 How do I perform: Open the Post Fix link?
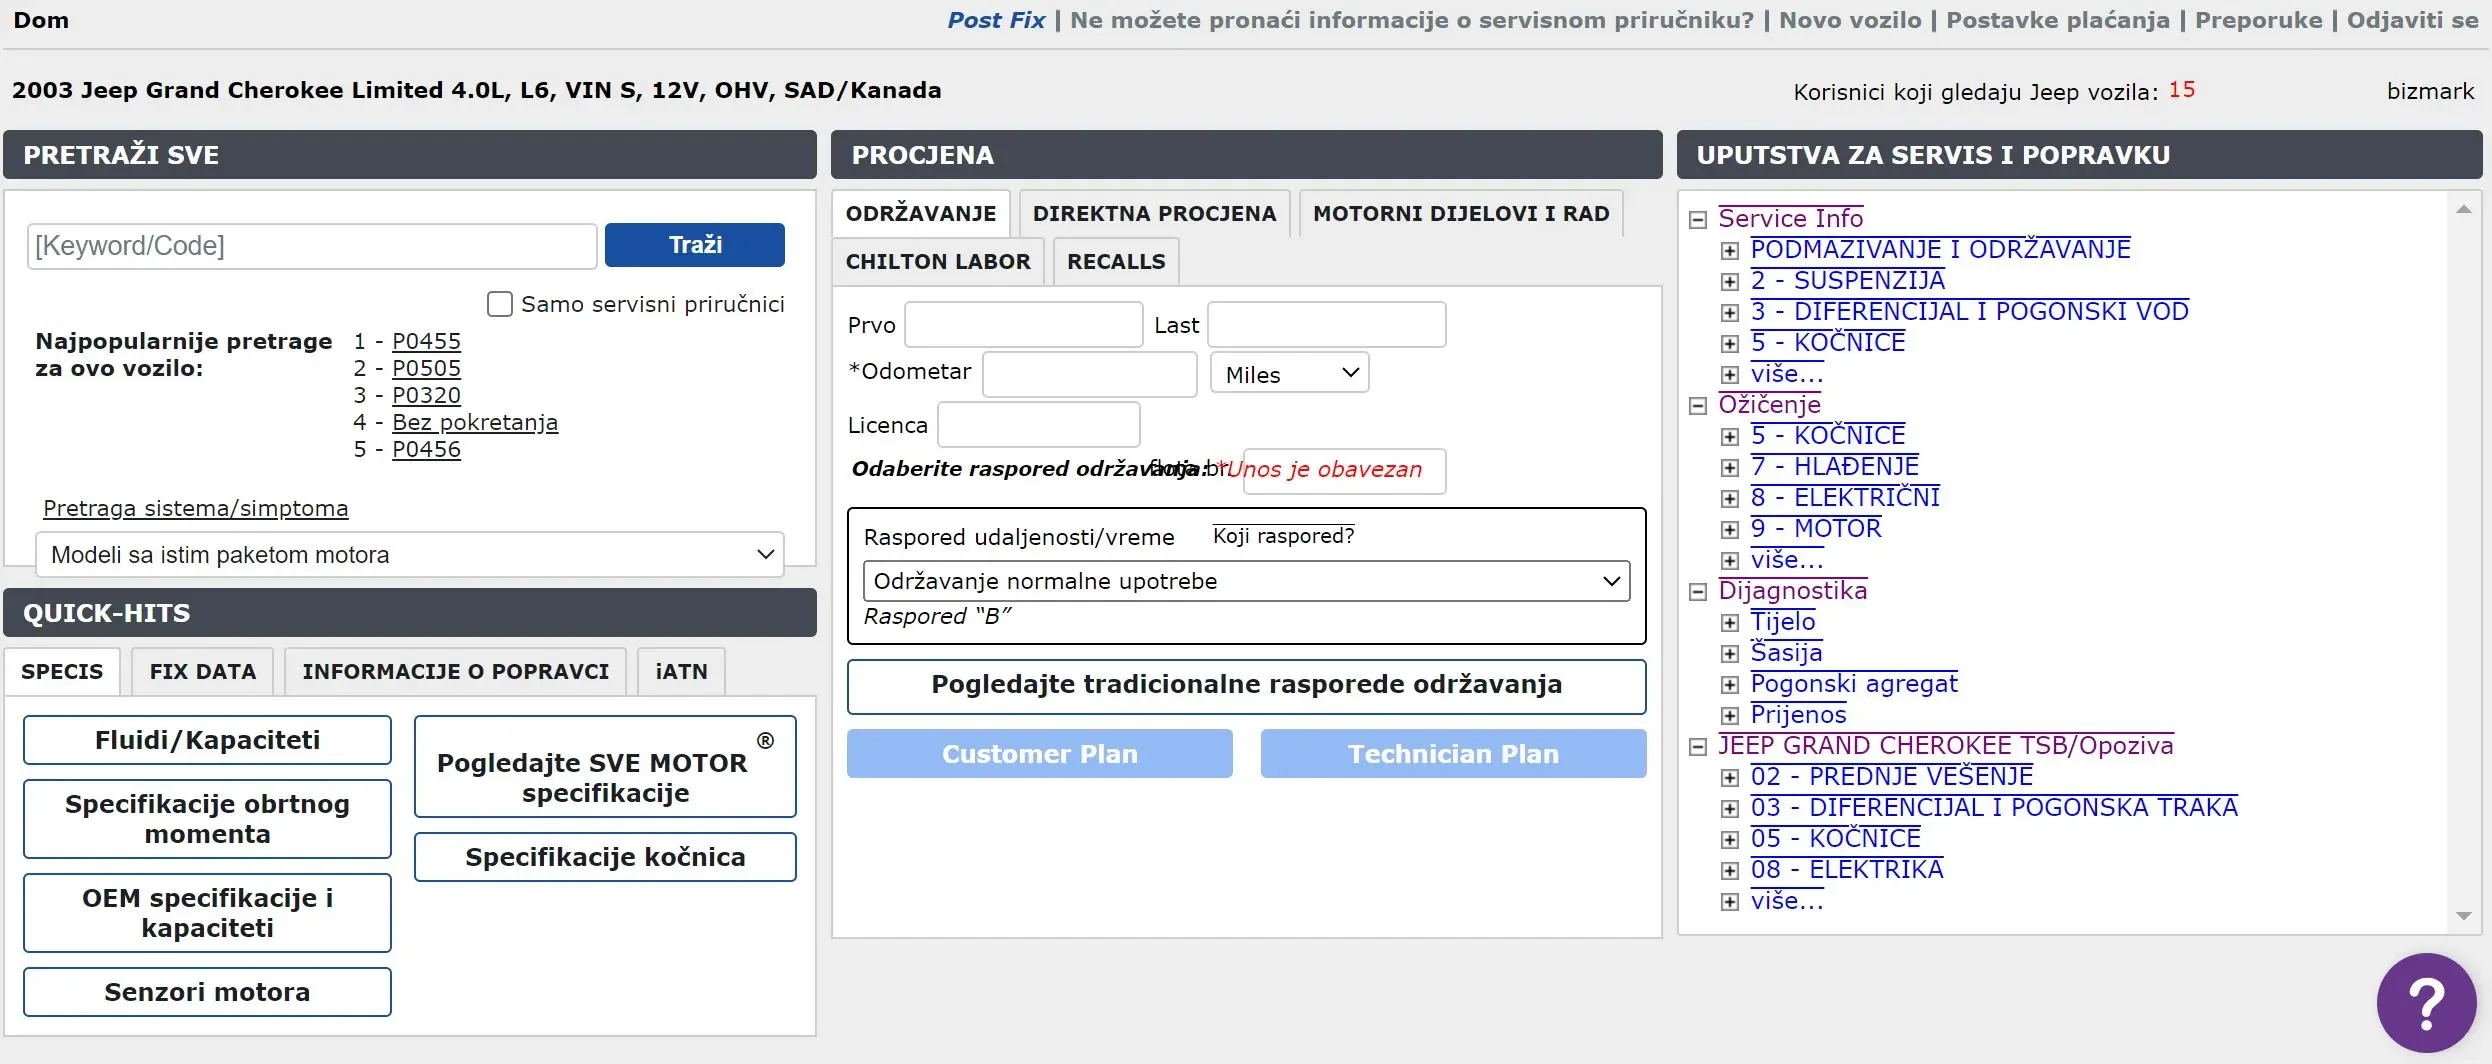(x=996, y=20)
